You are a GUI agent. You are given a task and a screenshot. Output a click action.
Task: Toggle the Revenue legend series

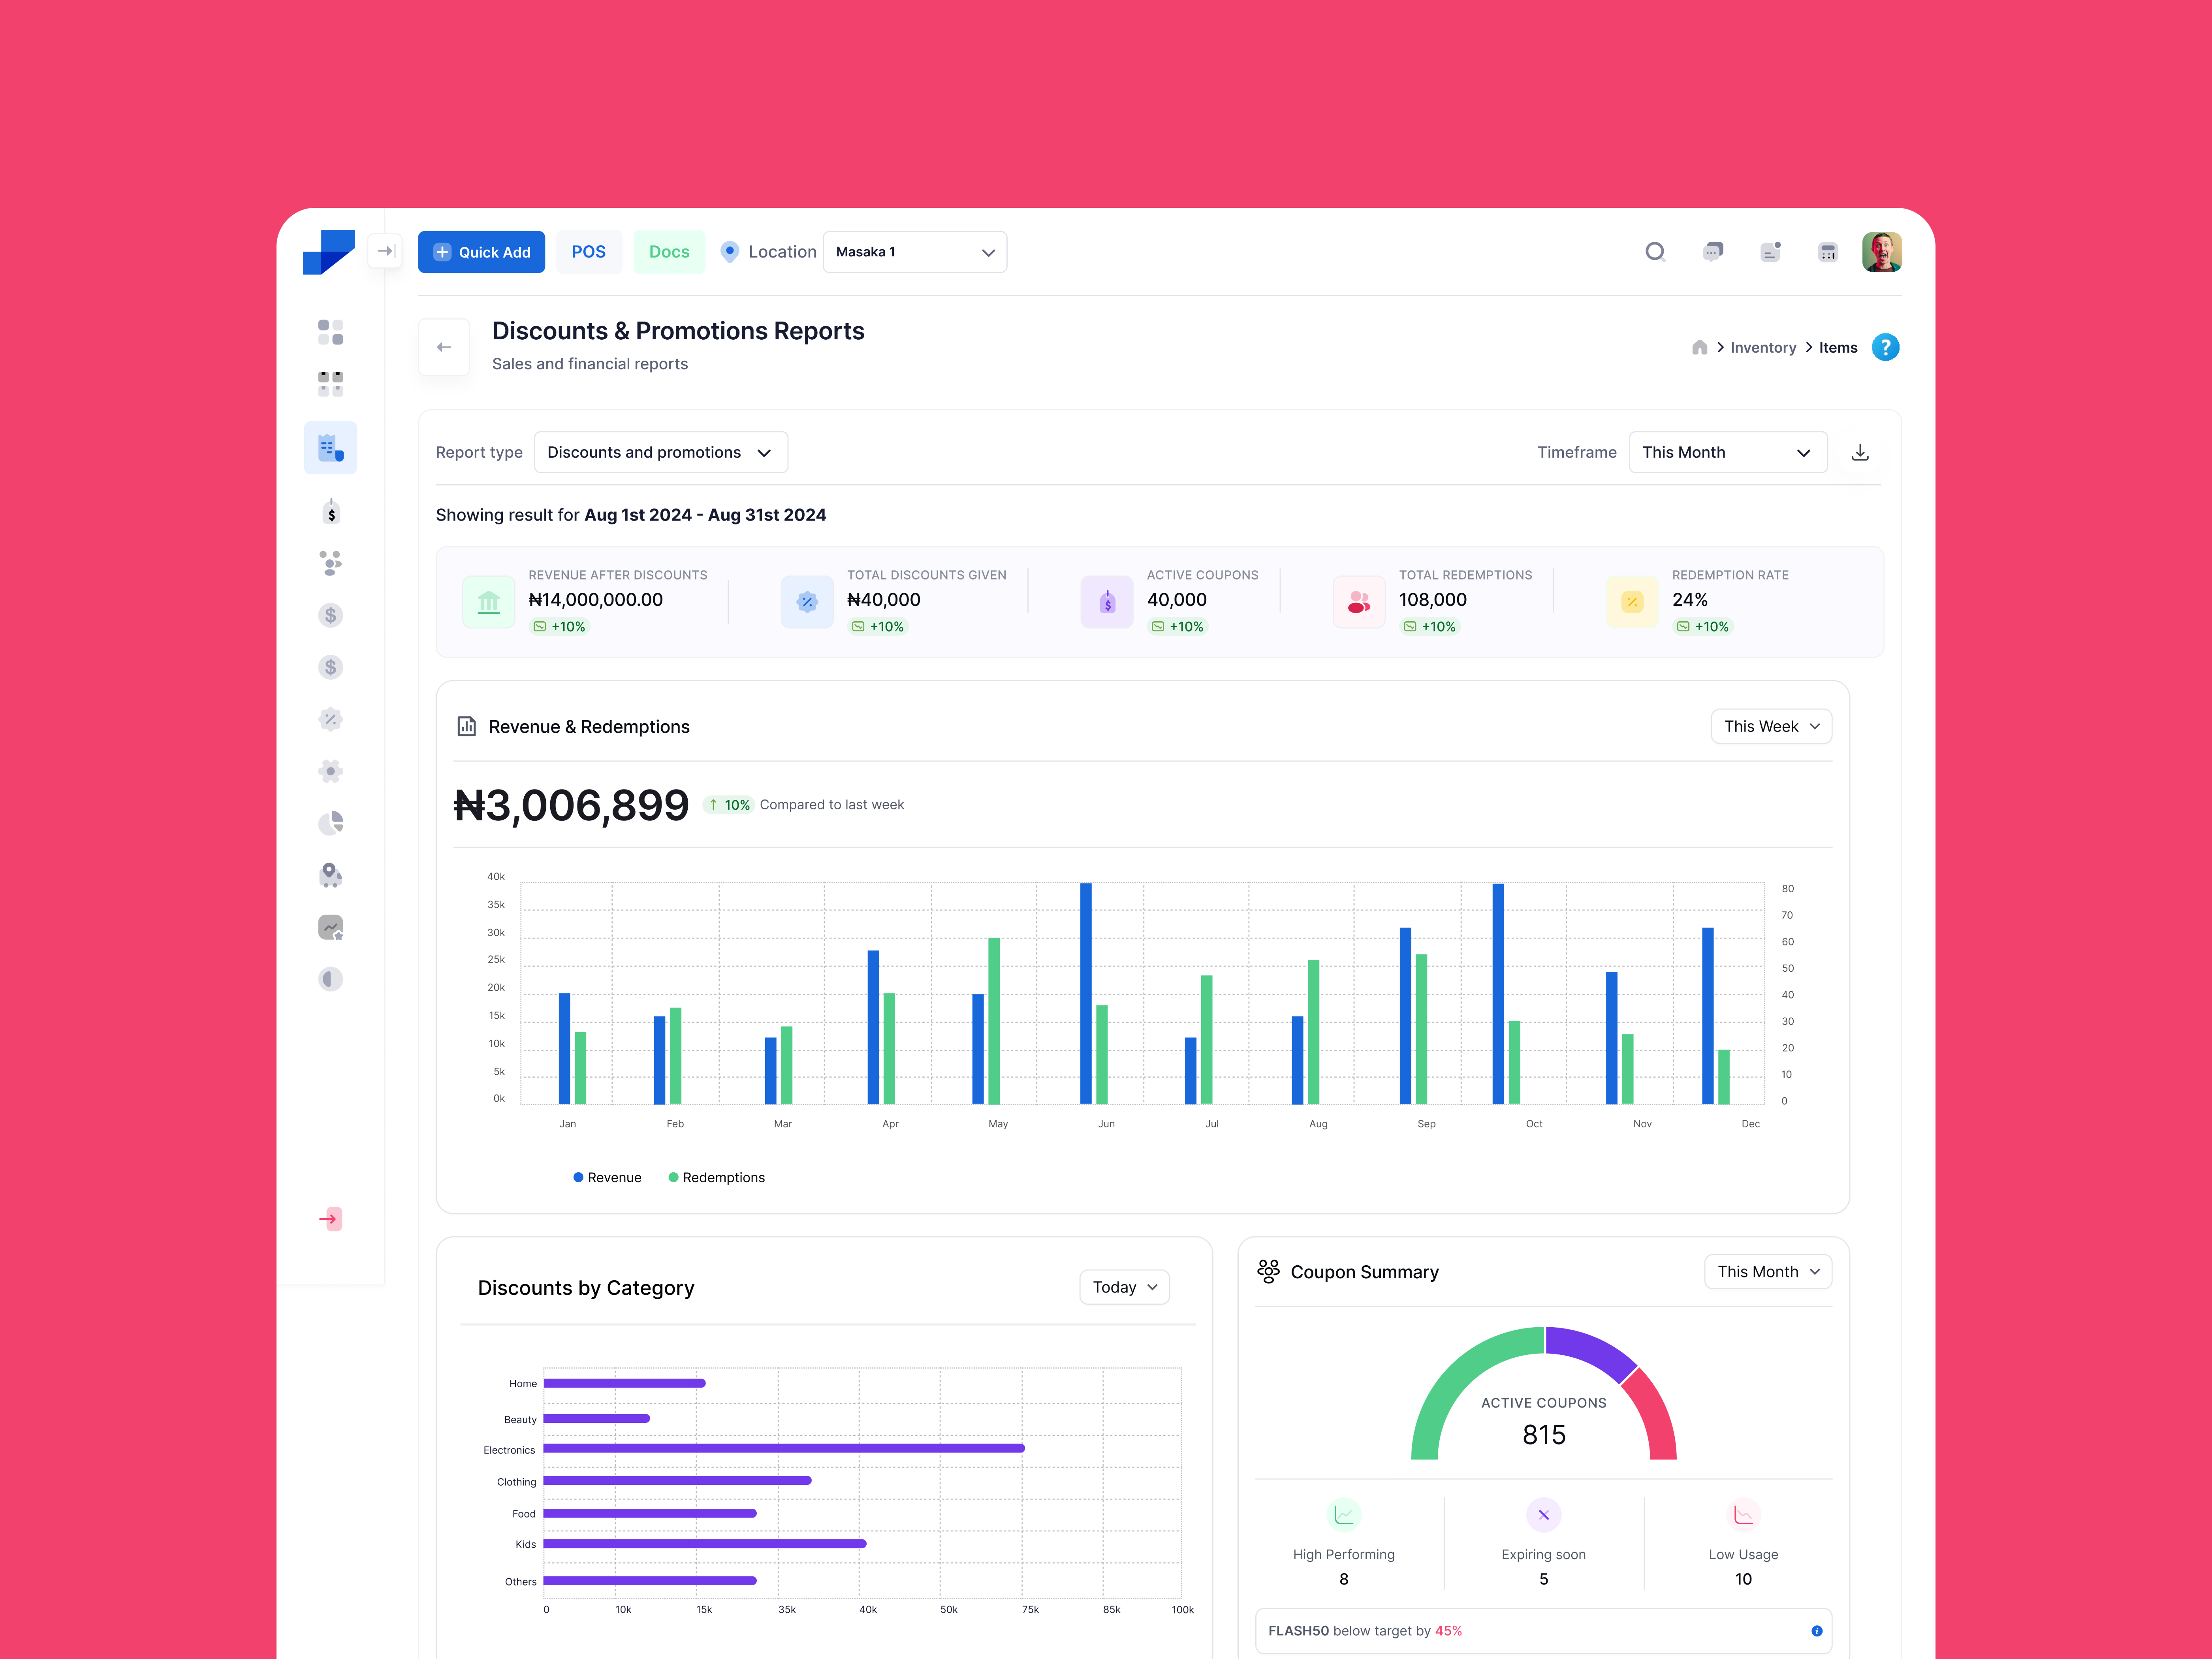coord(607,1177)
